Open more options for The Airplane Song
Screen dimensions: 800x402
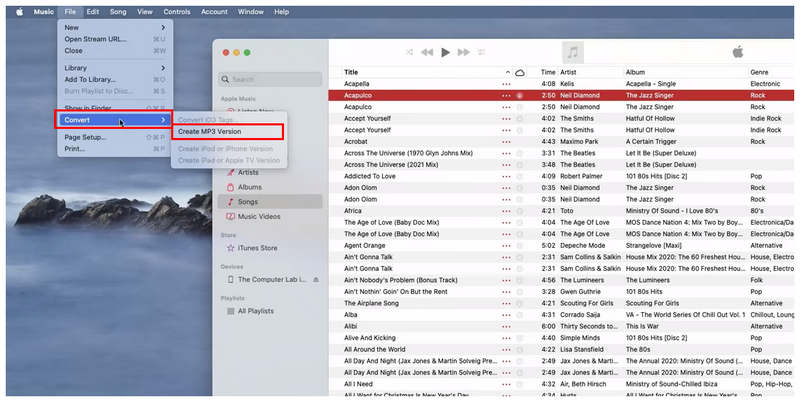coord(506,304)
